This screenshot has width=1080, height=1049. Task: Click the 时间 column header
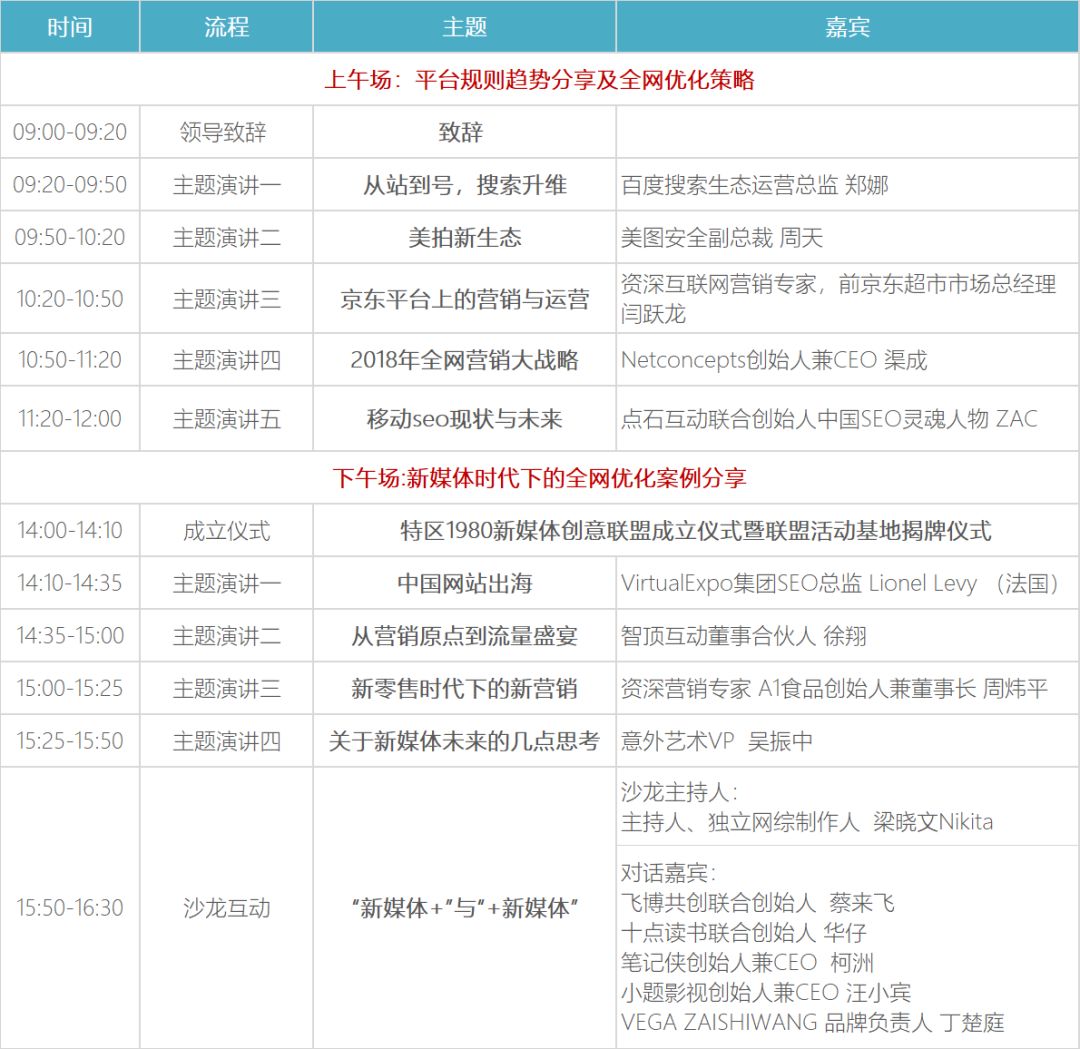point(70,26)
